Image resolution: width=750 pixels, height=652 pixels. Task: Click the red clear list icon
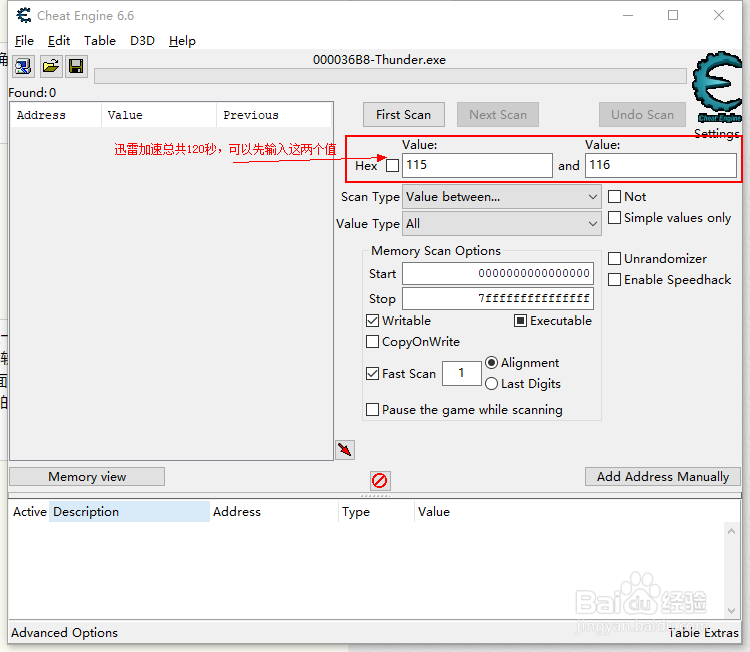pos(380,480)
